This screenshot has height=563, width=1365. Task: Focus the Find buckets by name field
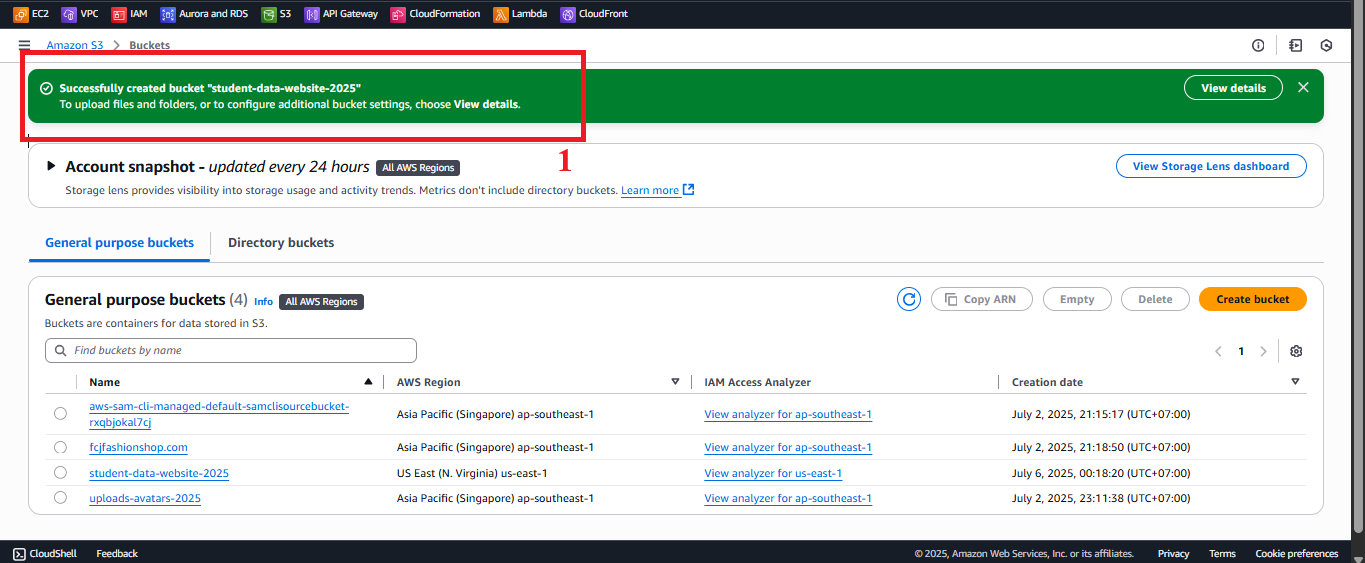[x=231, y=350]
